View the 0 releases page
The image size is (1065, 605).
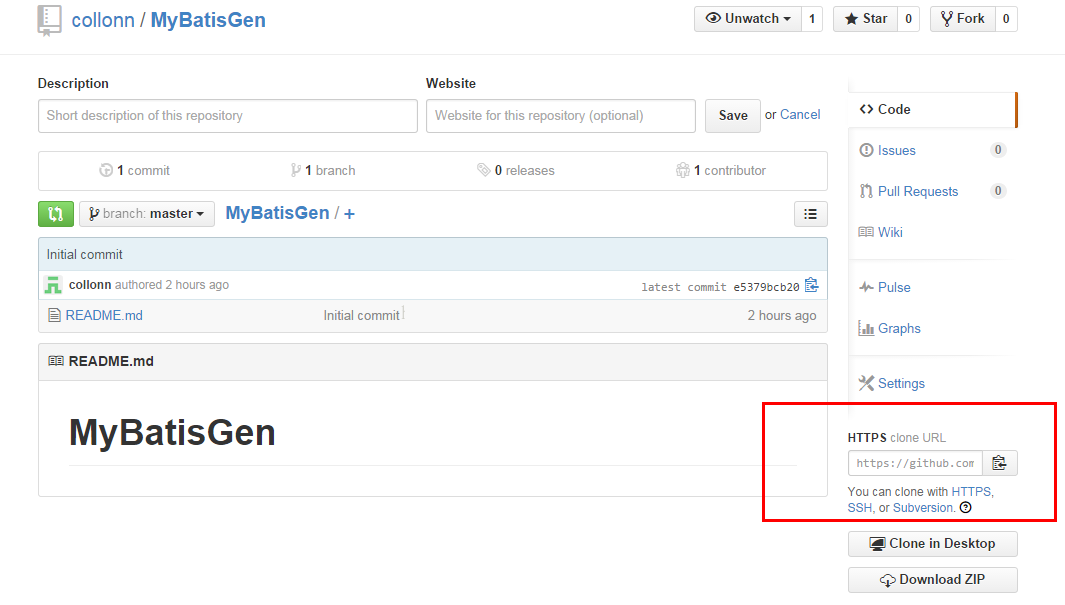[516, 170]
